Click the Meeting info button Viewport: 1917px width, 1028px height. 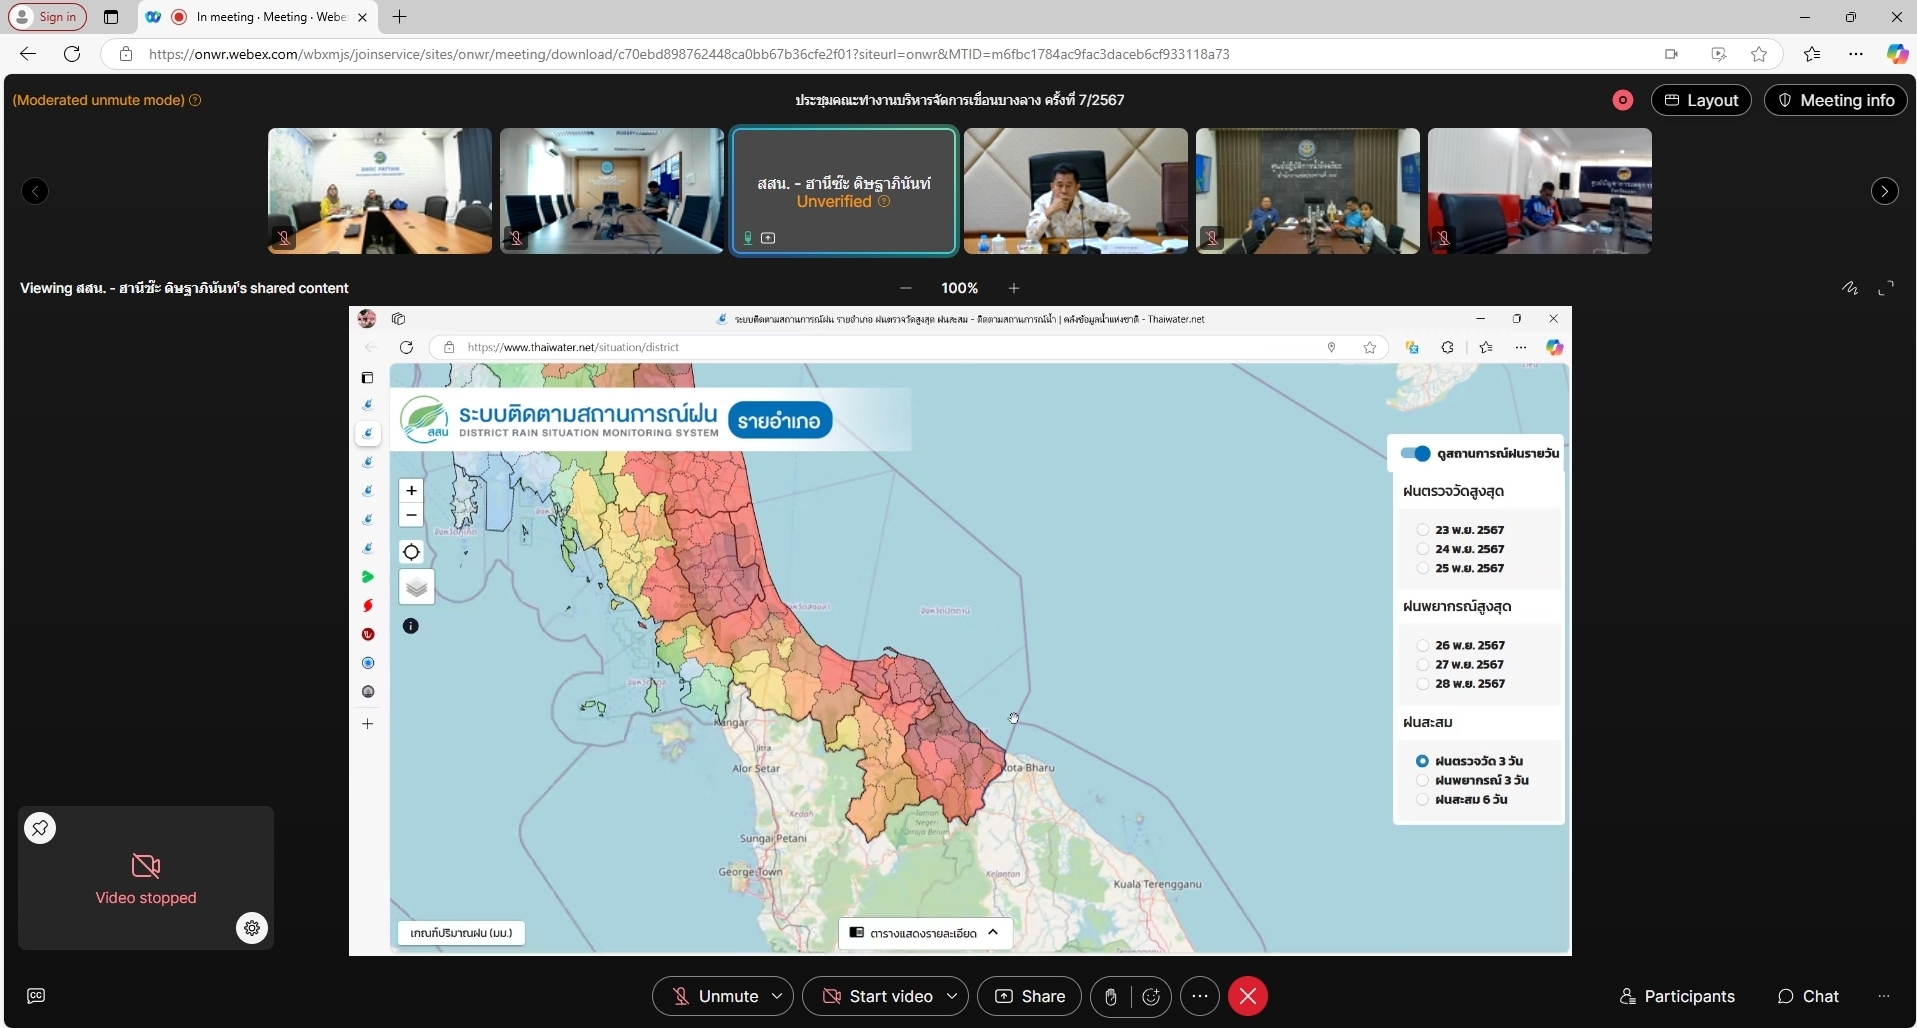1835,100
